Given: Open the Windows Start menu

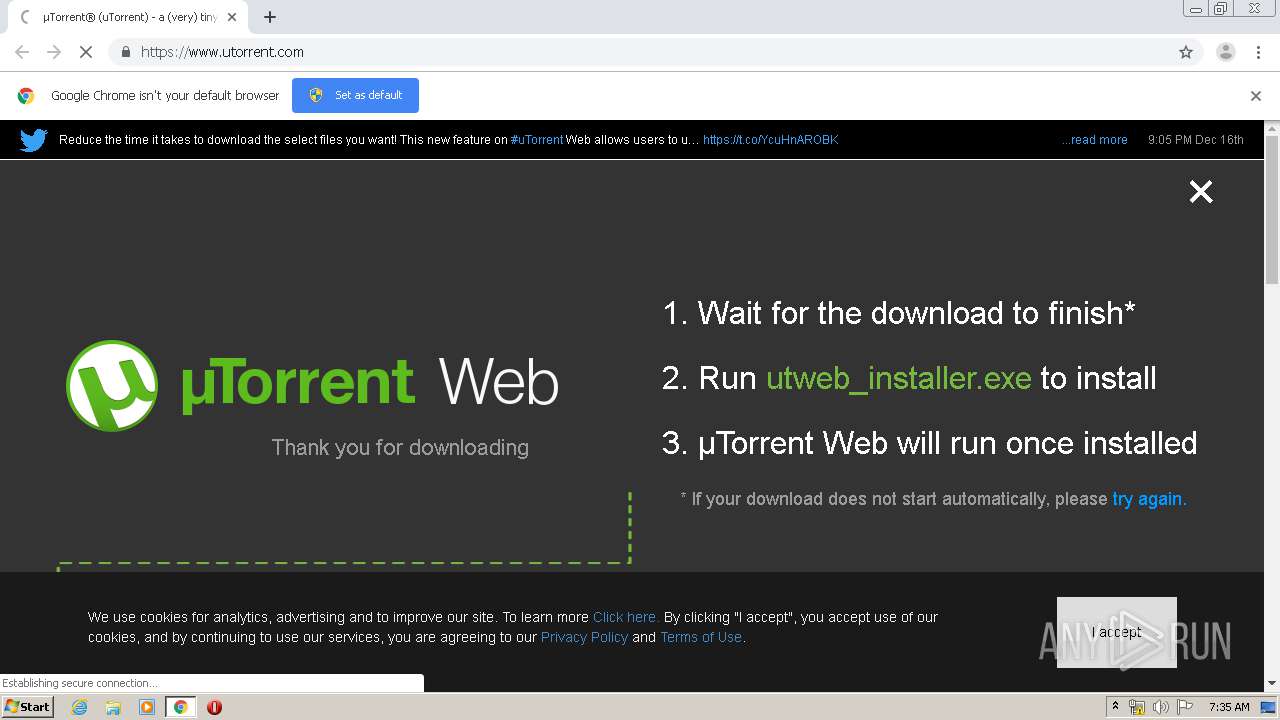Looking at the screenshot, I should pos(28,707).
